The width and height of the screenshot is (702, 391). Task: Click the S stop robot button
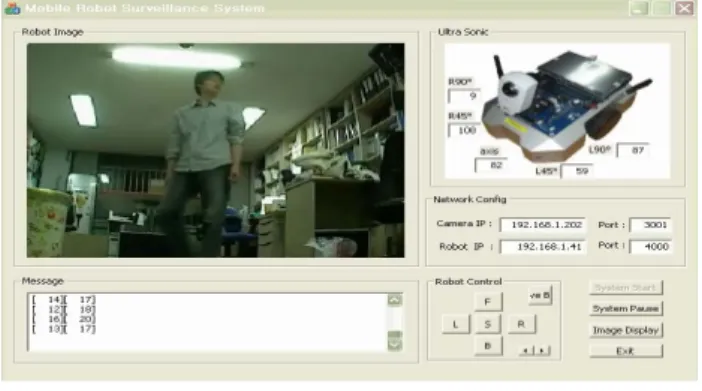click(x=488, y=324)
